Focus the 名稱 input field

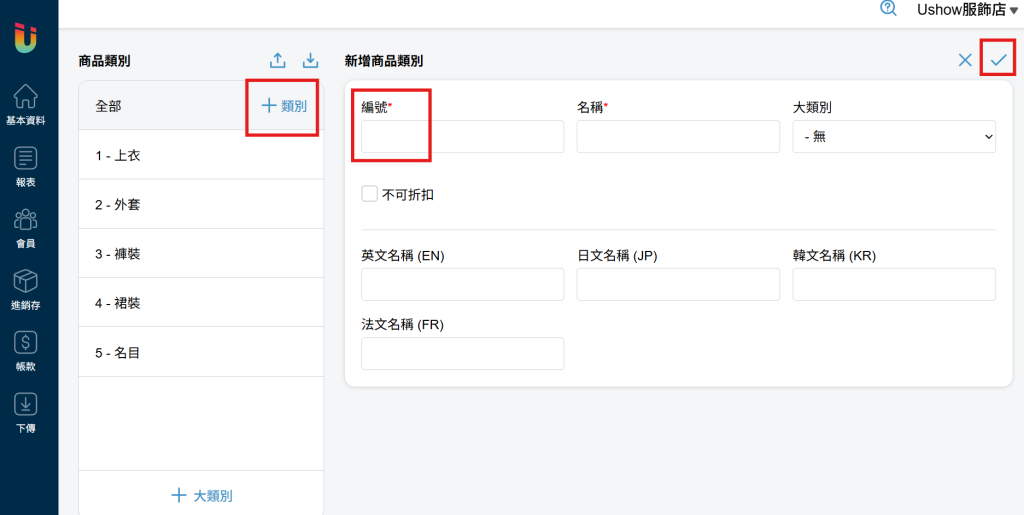[x=678, y=136]
